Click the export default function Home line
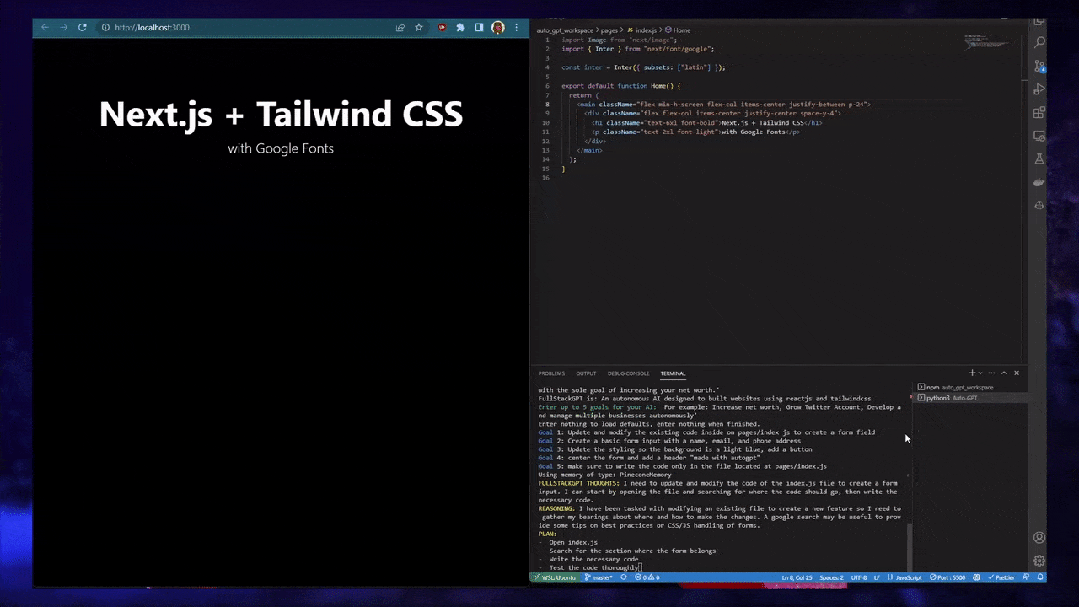Screen dimensions: 1079x607 [620, 86]
